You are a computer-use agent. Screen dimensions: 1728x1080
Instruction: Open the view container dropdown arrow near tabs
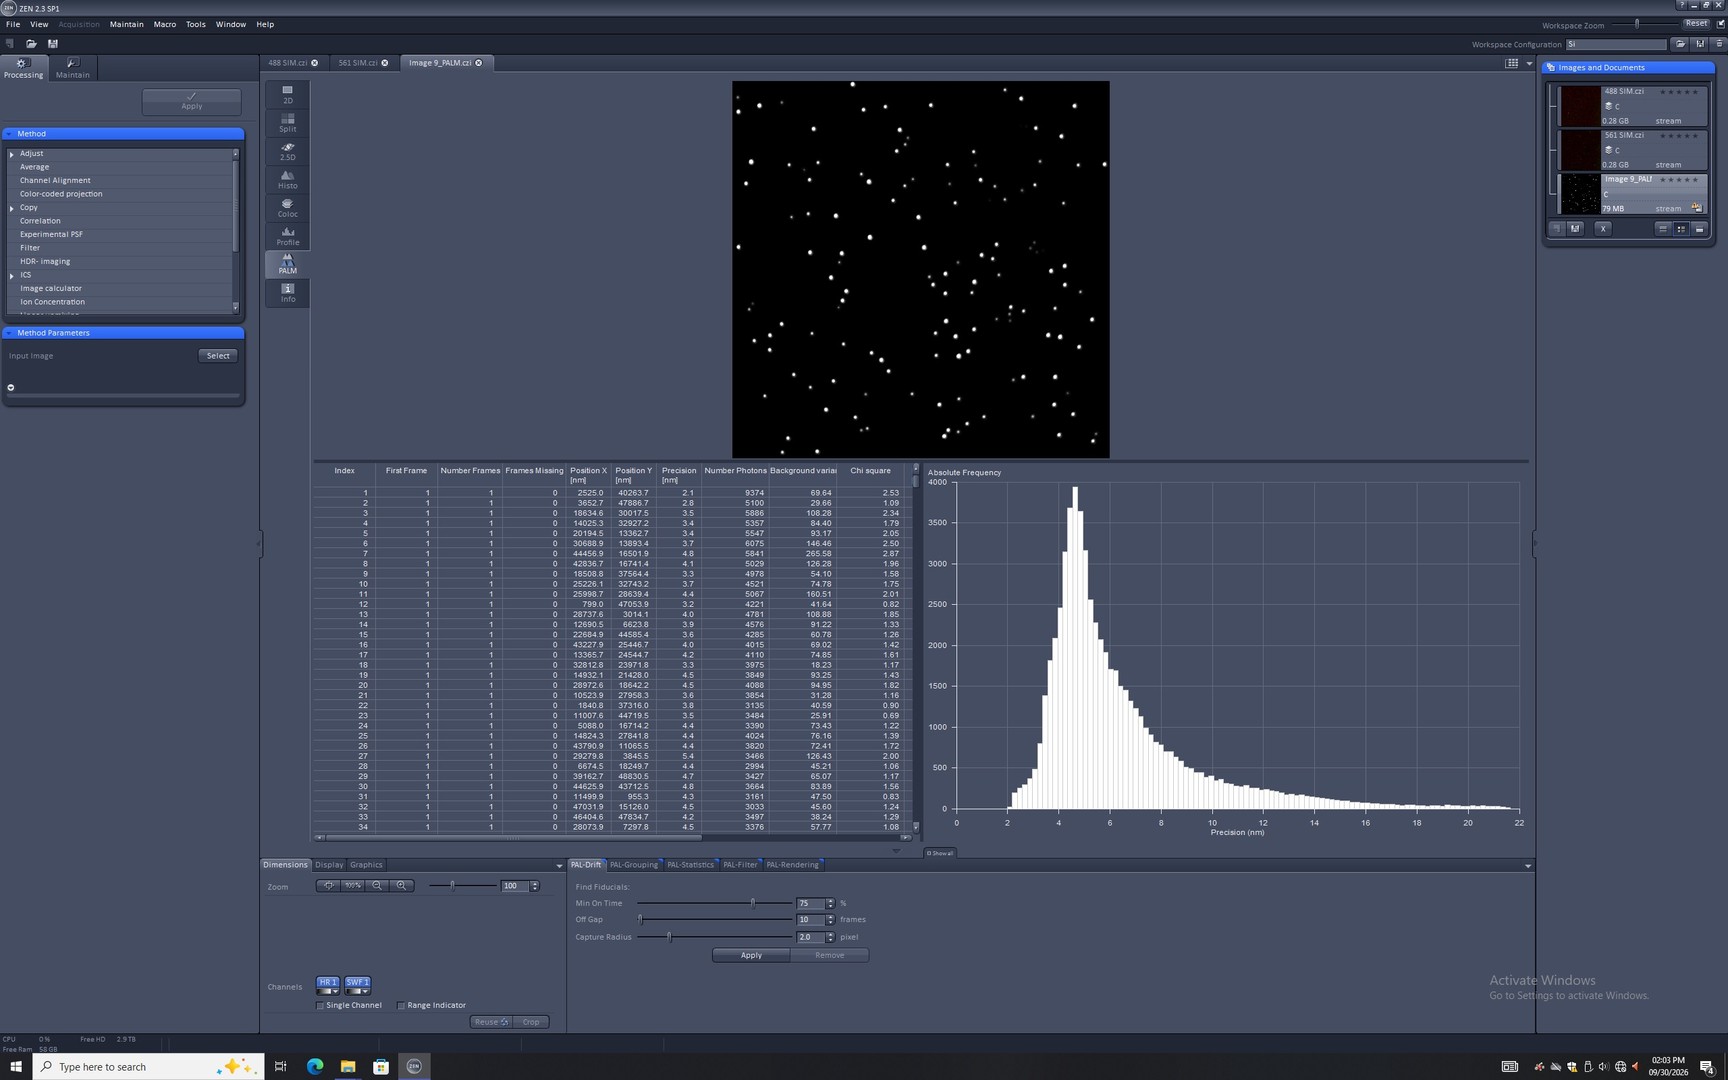pyautogui.click(x=1529, y=64)
